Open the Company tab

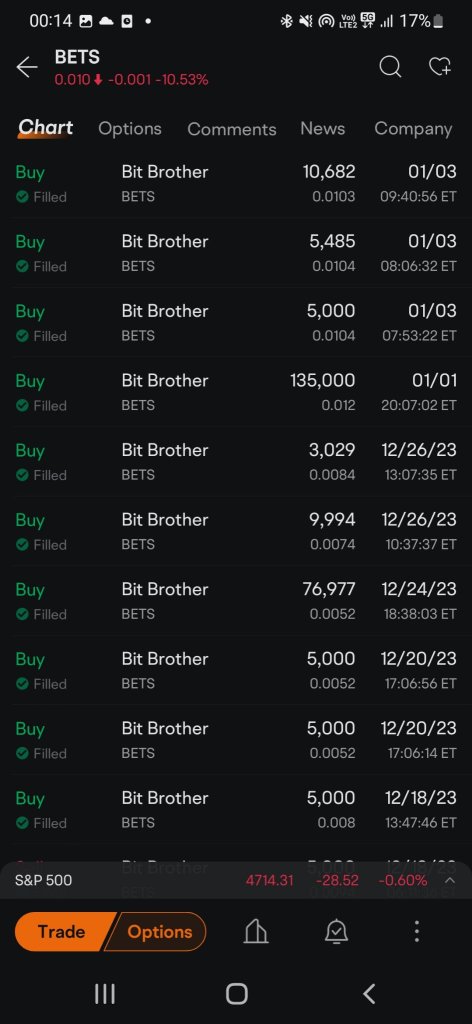tap(413, 129)
